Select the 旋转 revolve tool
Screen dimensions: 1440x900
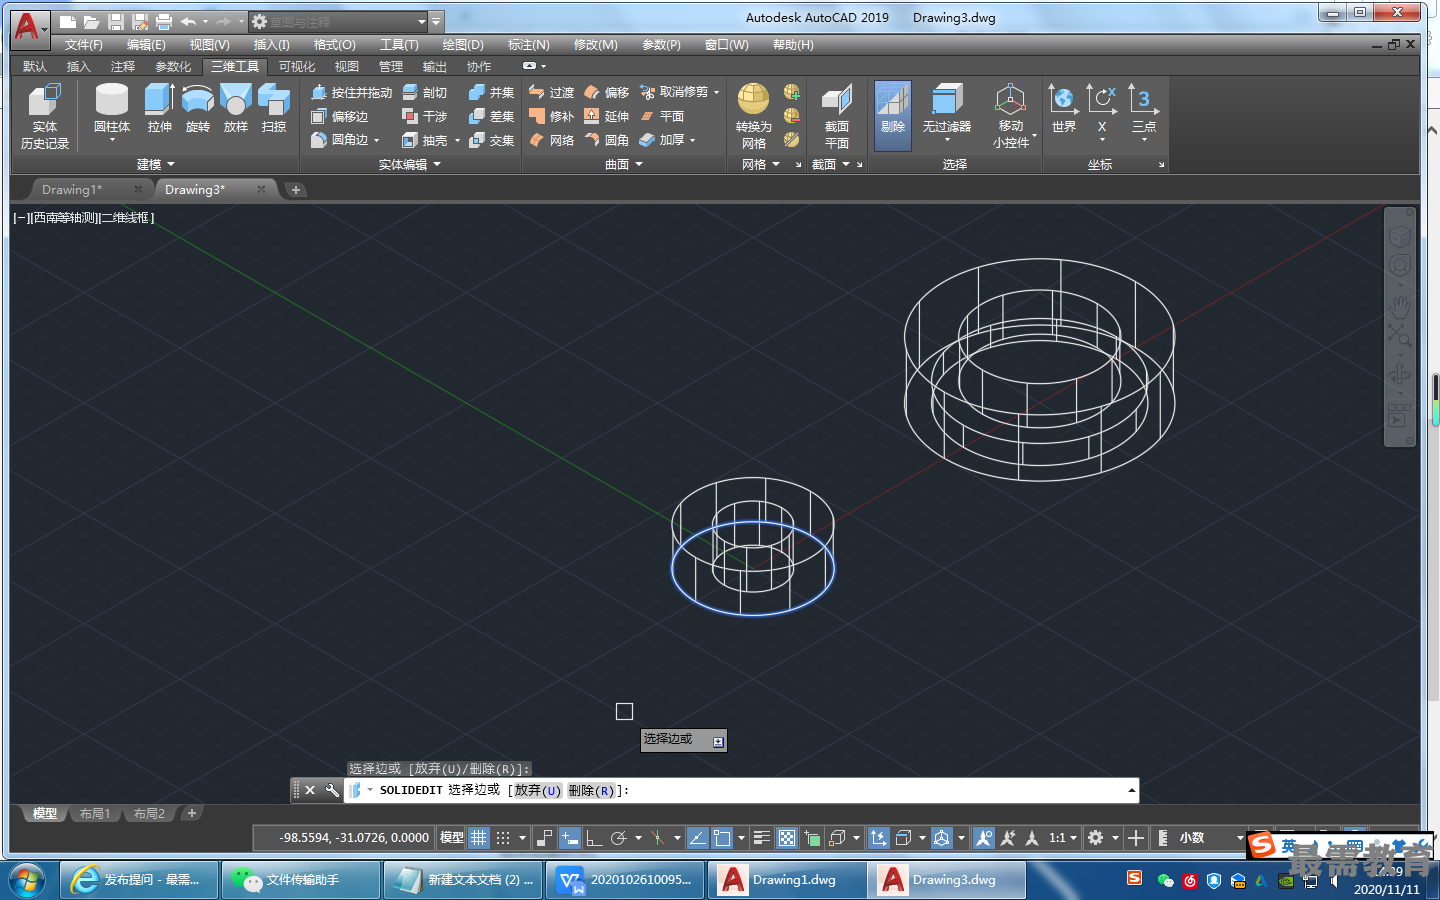coord(198,109)
